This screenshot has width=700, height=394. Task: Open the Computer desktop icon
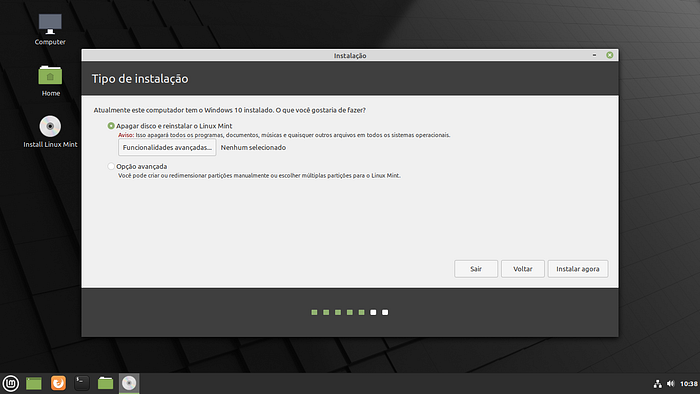click(50, 29)
